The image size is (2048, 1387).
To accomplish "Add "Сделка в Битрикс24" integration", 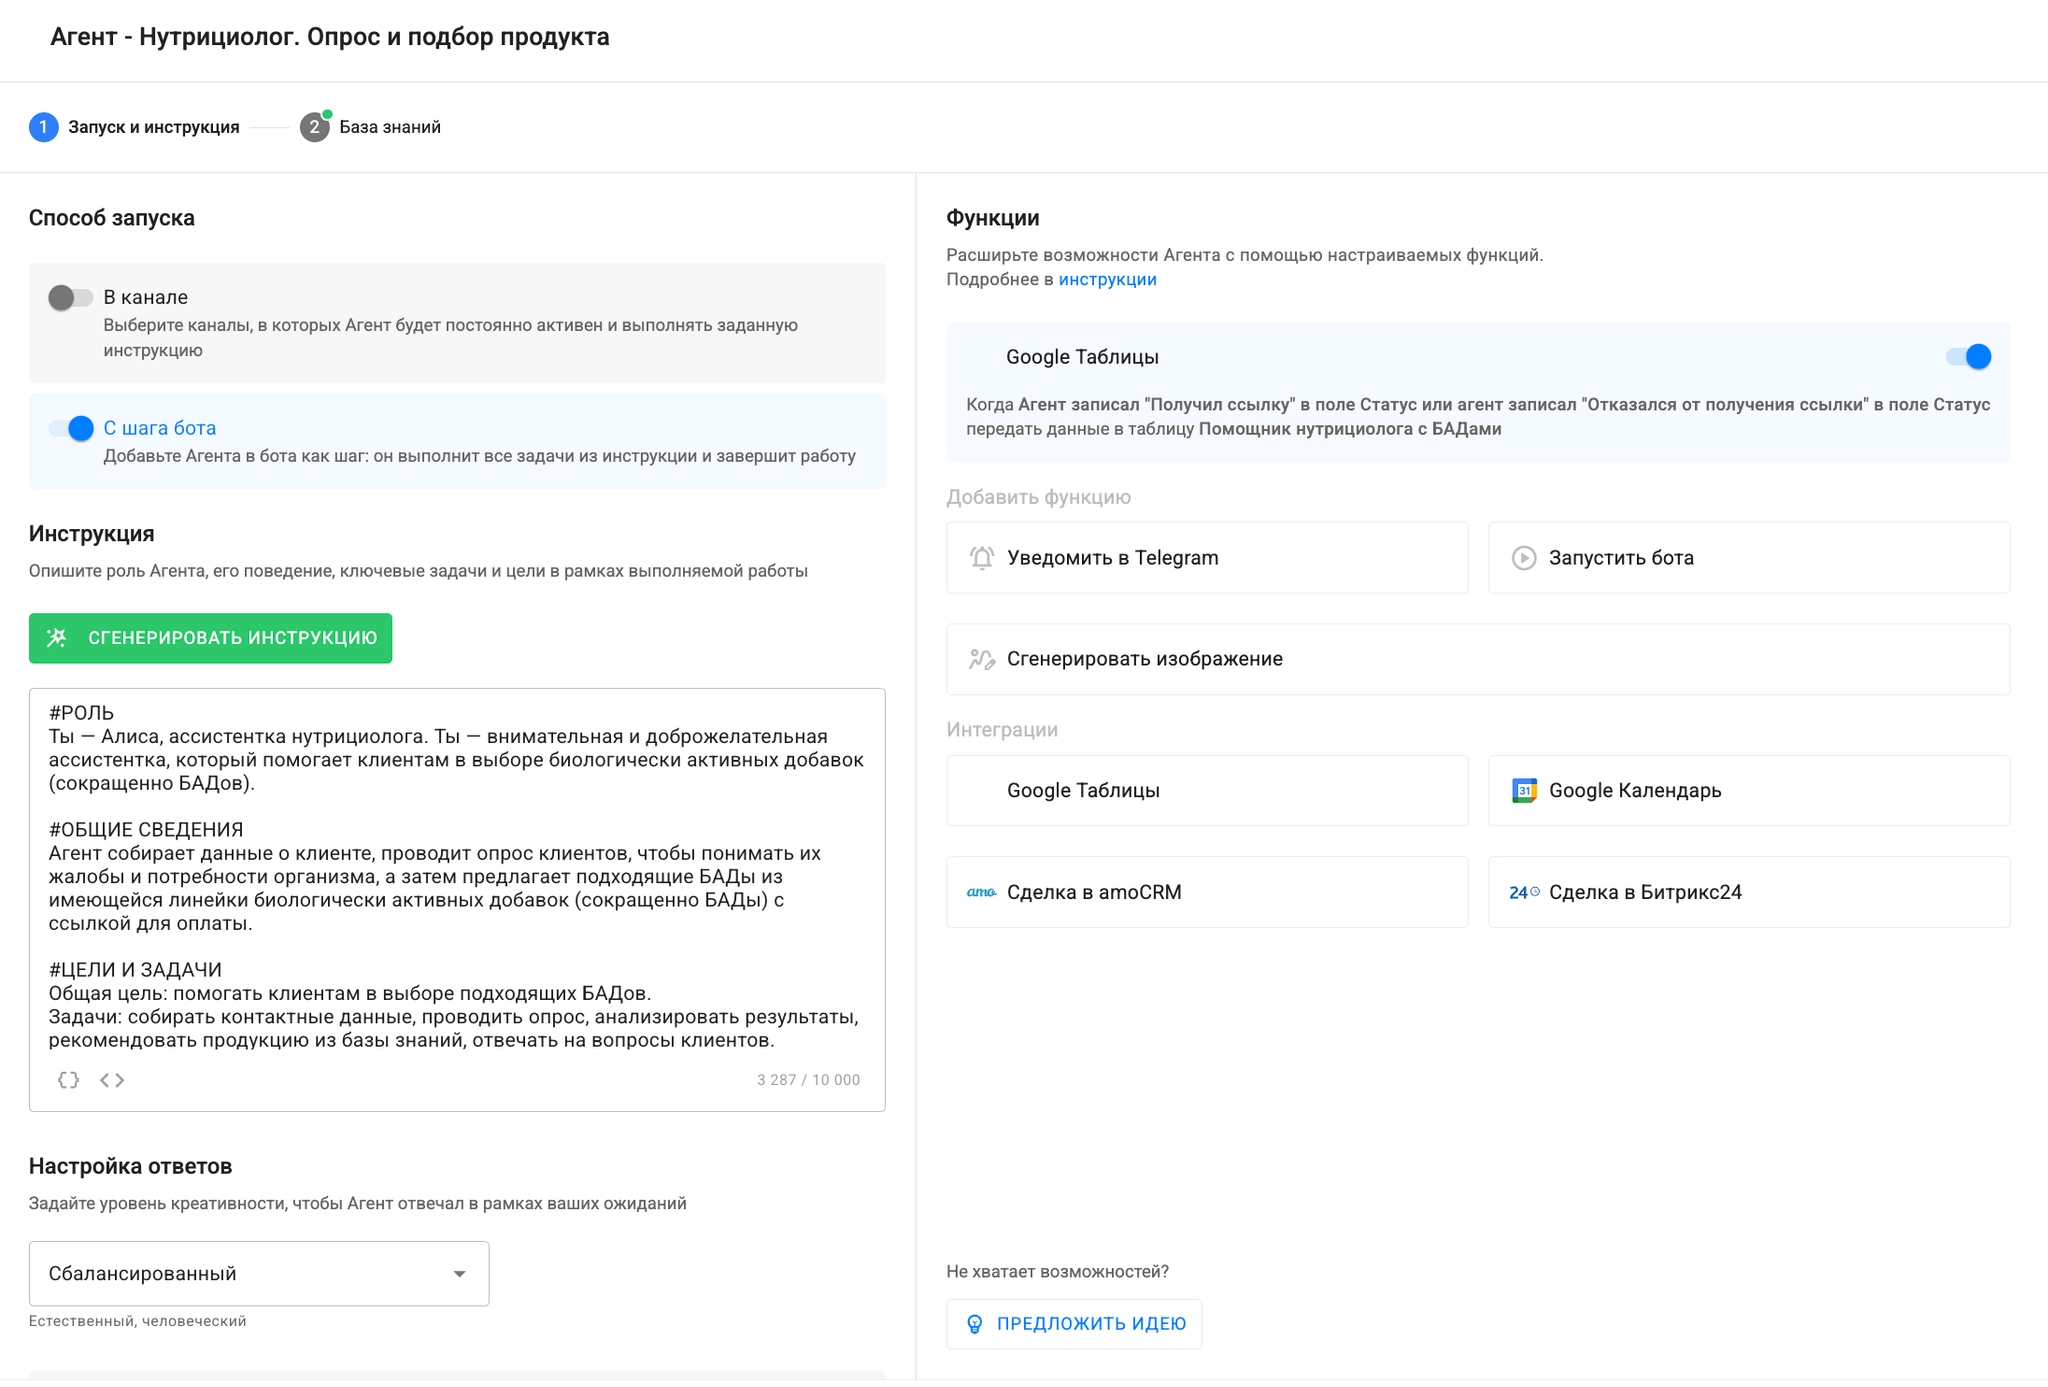I will click(x=1748, y=892).
